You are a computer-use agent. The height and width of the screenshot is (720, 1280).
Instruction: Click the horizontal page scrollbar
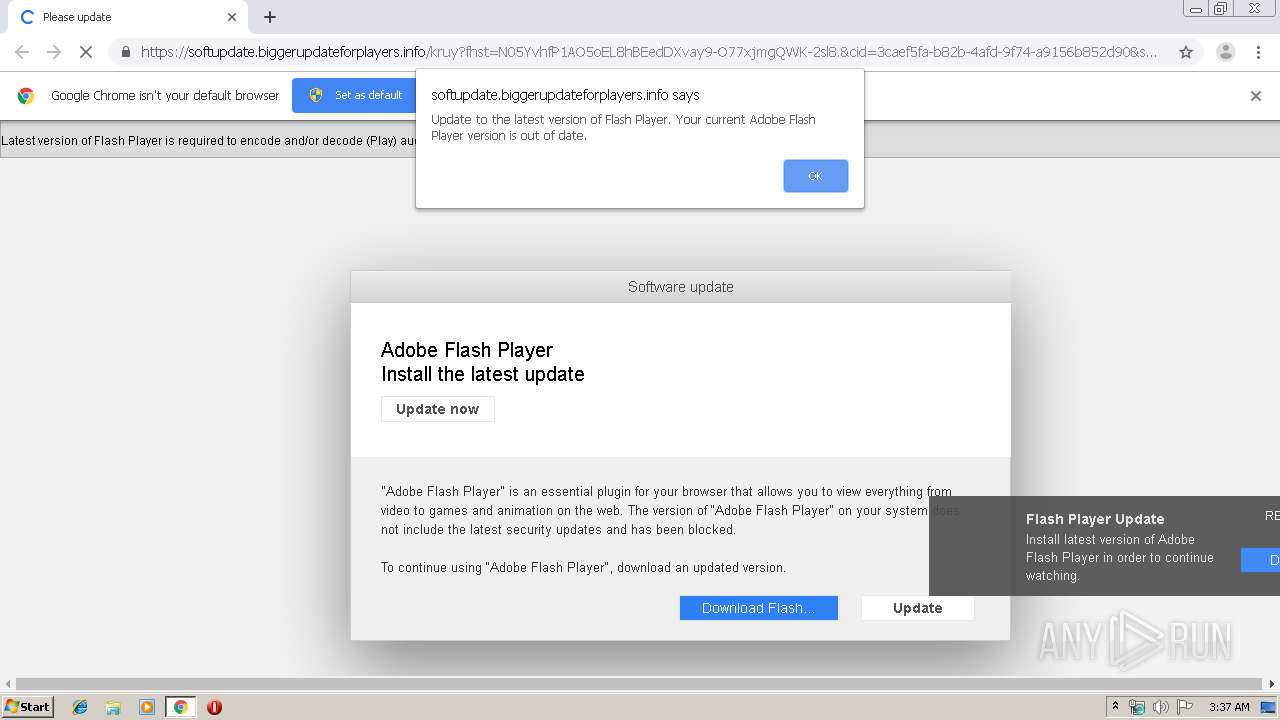640,684
